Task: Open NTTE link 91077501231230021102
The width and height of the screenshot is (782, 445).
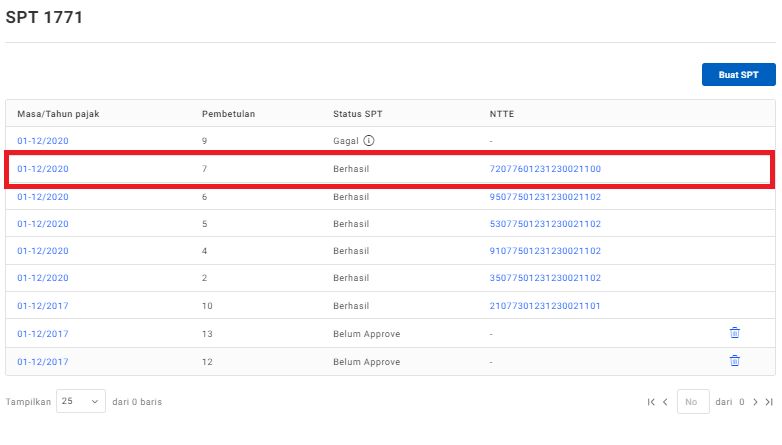Action: pyautogui.click(x=544, y=251)
